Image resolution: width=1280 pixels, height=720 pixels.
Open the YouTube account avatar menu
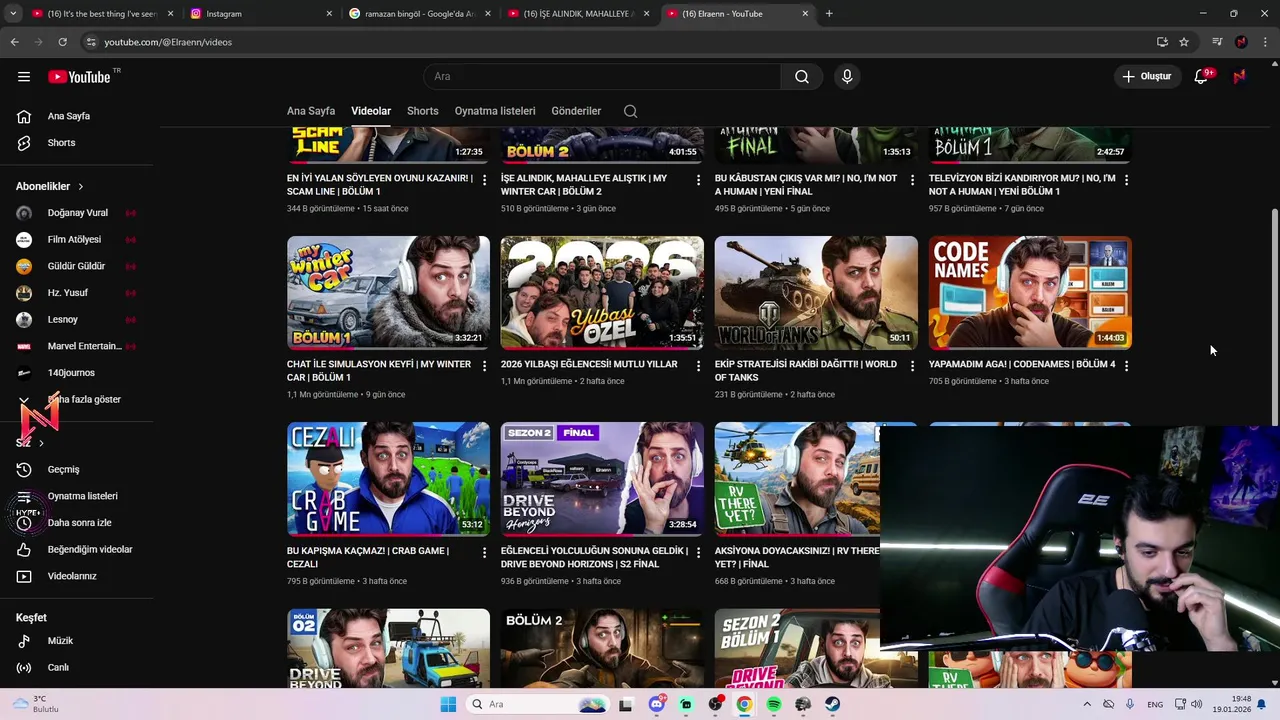point(1240,77)
